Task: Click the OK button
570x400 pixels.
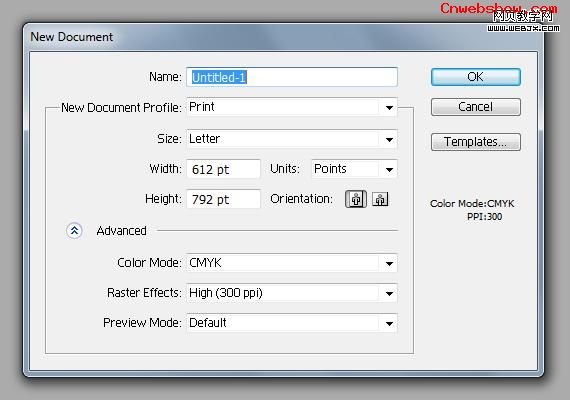Action: 475,77
